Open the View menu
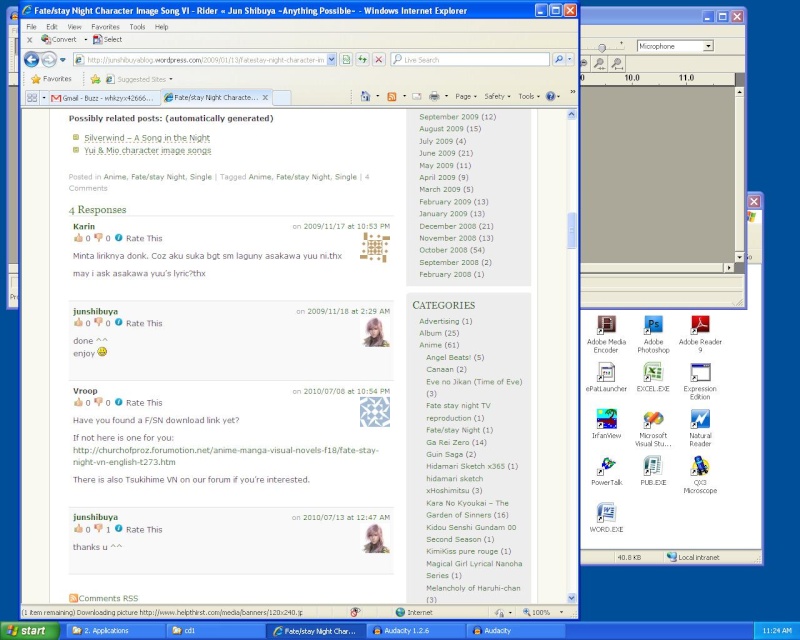This screenshot has width=800, height=640. point(74,27)
